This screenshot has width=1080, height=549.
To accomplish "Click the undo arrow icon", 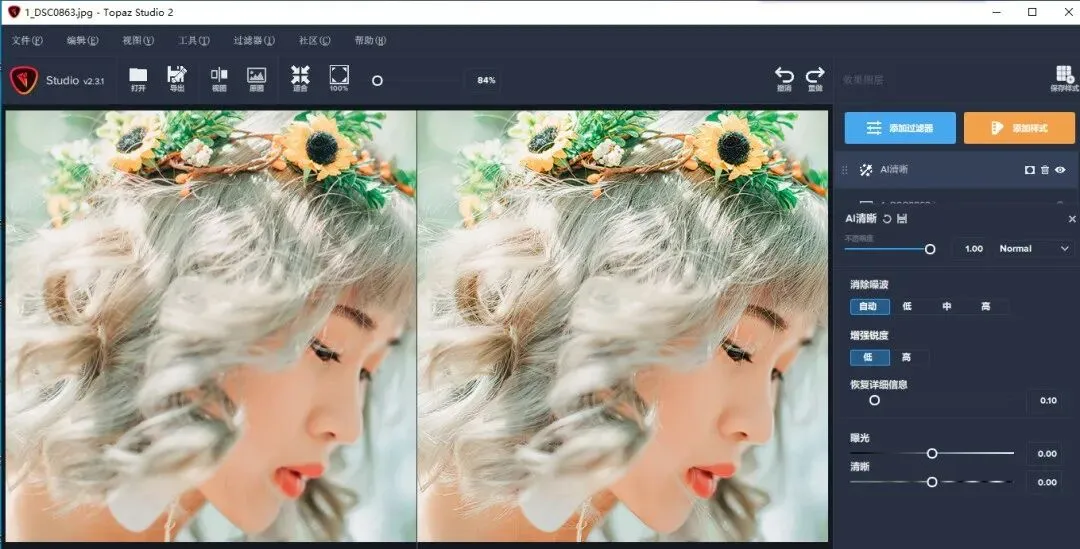I will point(784,75).
